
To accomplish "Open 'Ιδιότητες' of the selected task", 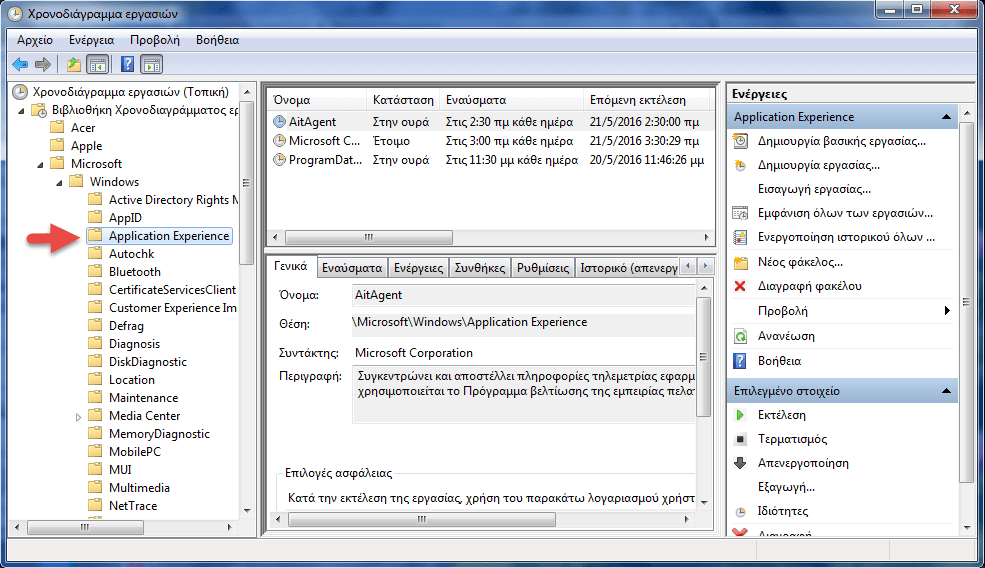I will coord(741,511).
